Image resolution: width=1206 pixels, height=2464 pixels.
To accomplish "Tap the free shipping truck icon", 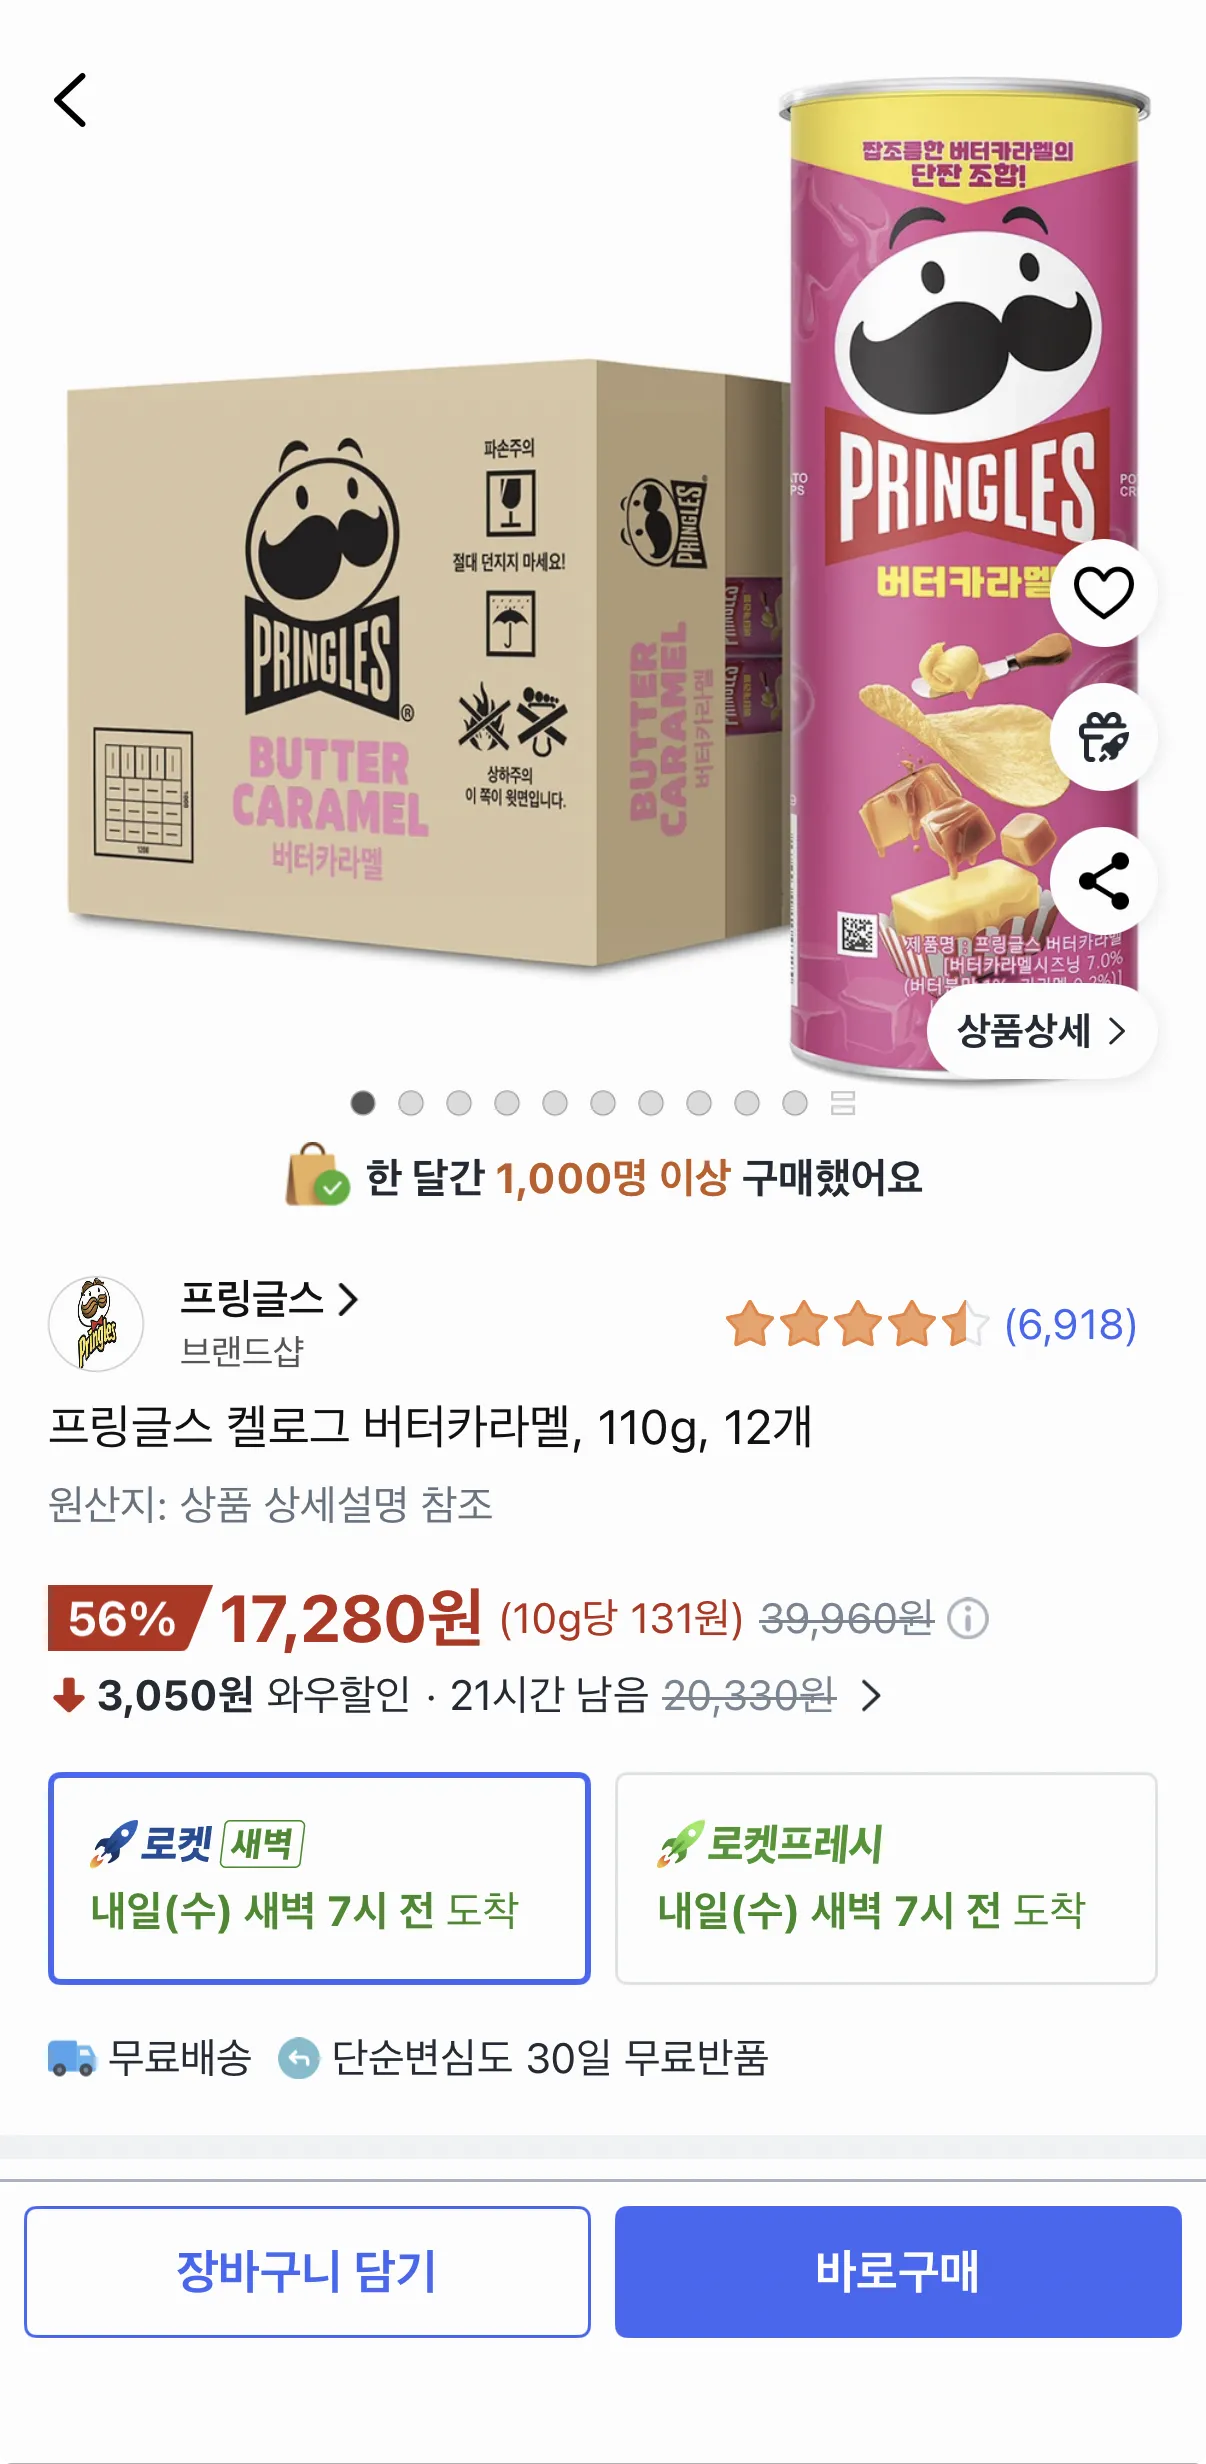I will [x=71, y=2058].
